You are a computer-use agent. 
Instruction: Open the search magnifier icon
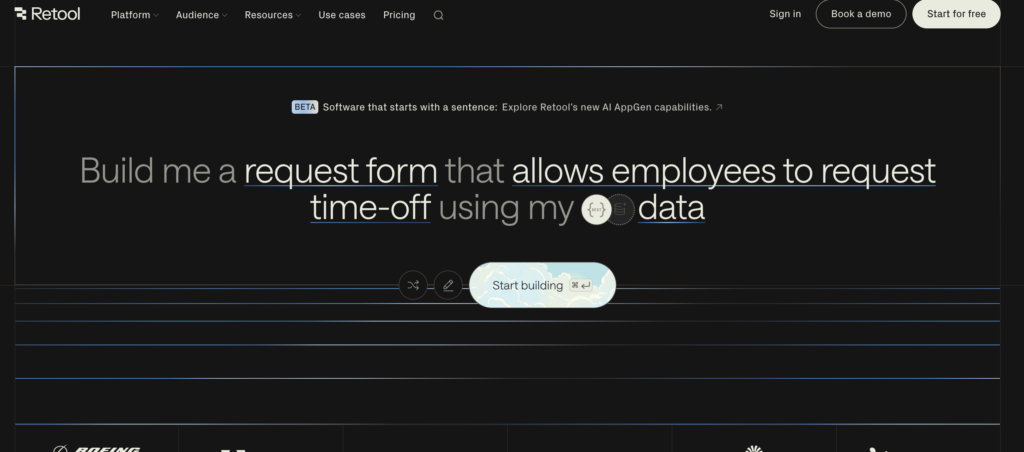[x=438, y=15]
